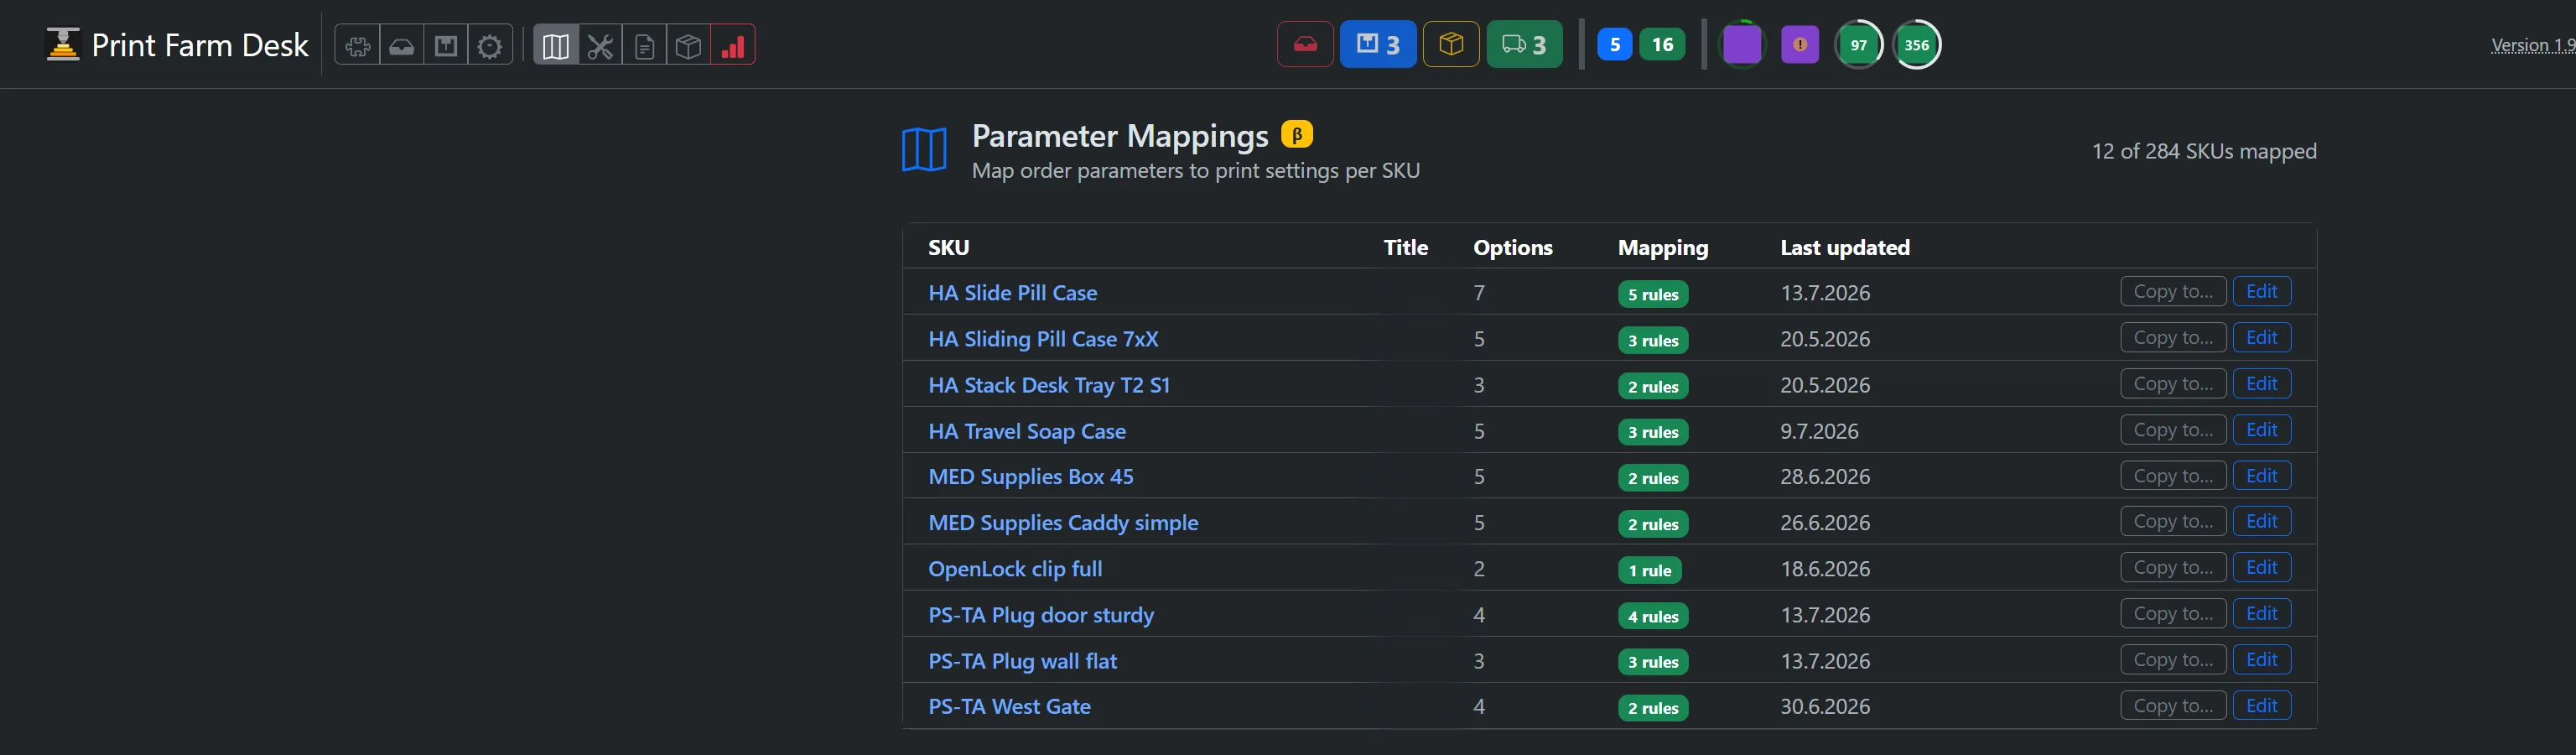The image size is (2576, 755).
Task: Open the HA Sliding Pill Case 7xX SKU
Action: tap(1043, 339)
